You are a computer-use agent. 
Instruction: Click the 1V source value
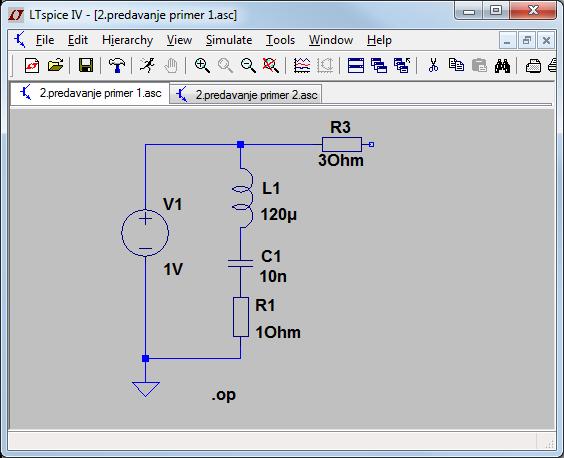[173, 269]
